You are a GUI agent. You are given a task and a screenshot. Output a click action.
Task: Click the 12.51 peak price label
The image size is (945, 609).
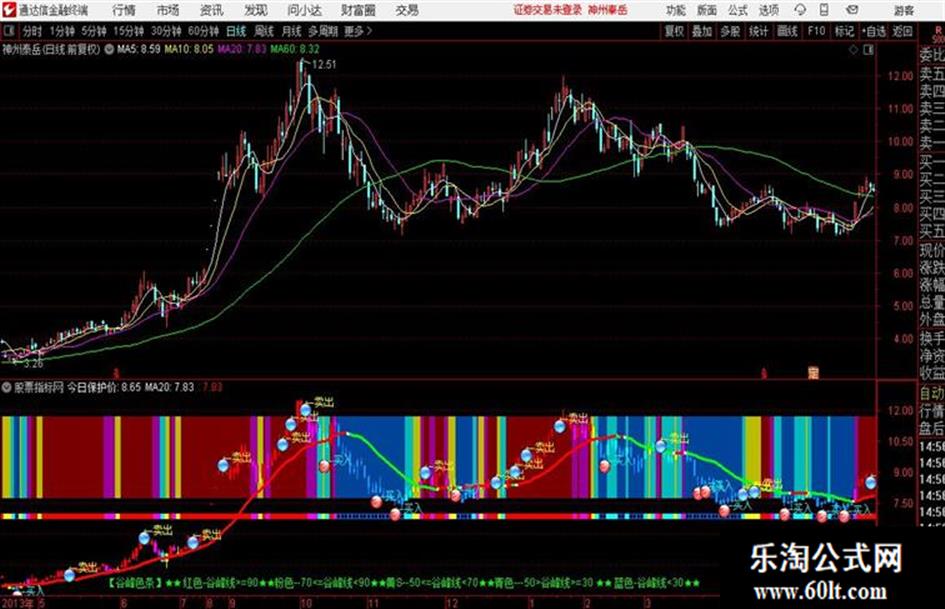(x=324, y=65)
